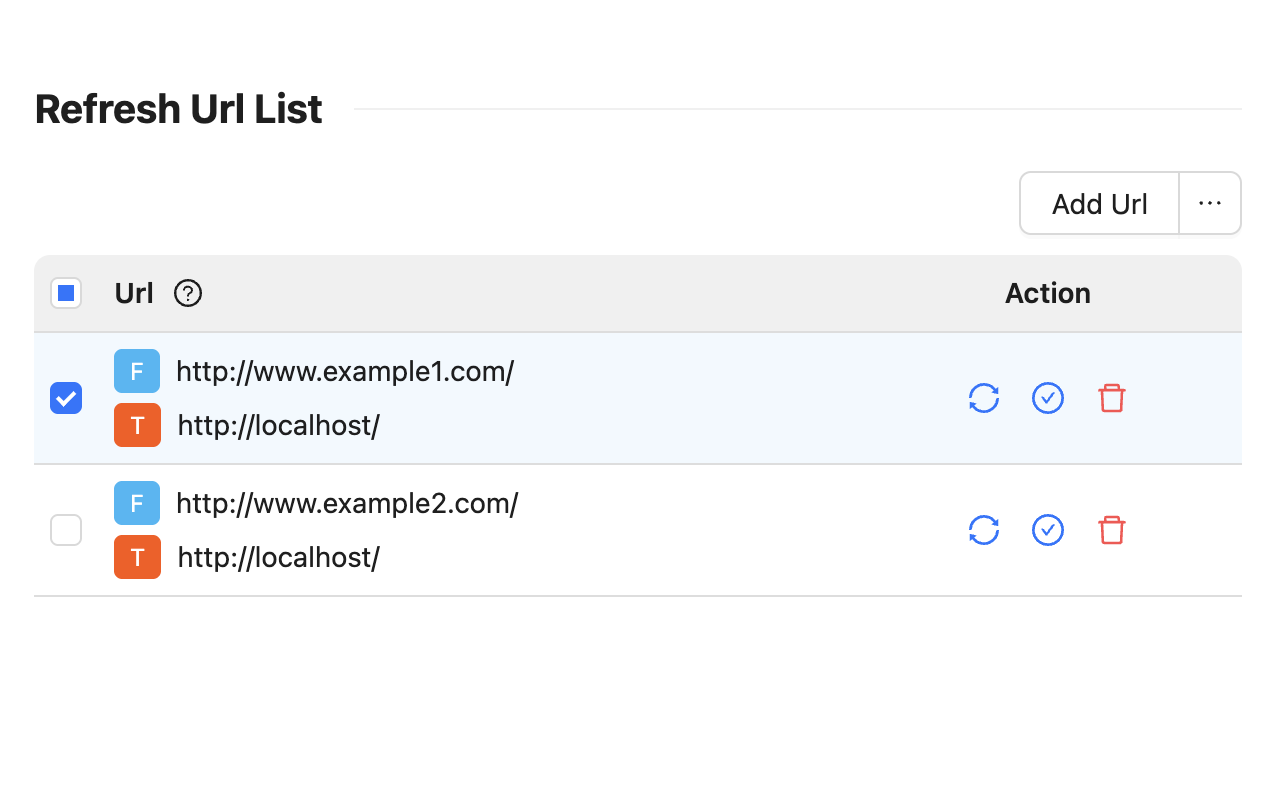Click localhost target in the second row
The image size is (1280, 800).
[x=279, y=558]
